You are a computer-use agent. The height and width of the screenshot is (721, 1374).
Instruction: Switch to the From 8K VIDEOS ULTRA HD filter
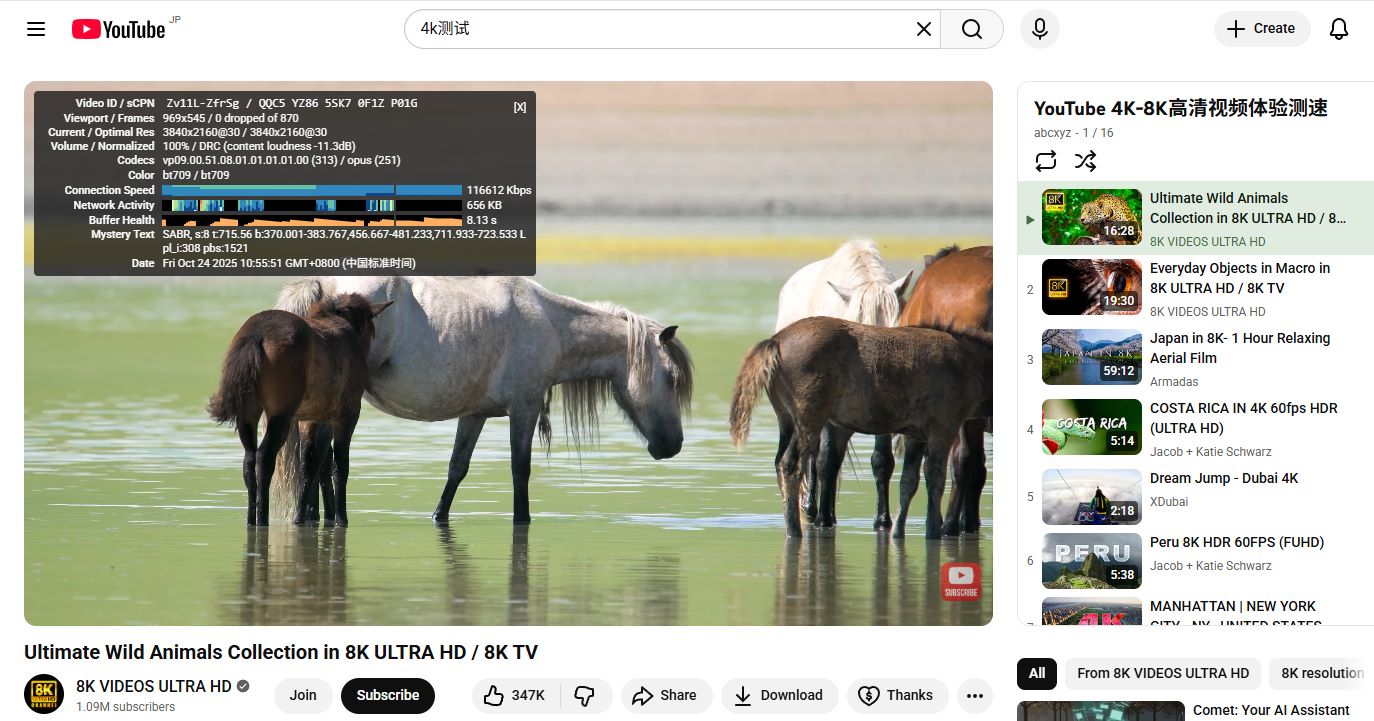click(1162, 673)
